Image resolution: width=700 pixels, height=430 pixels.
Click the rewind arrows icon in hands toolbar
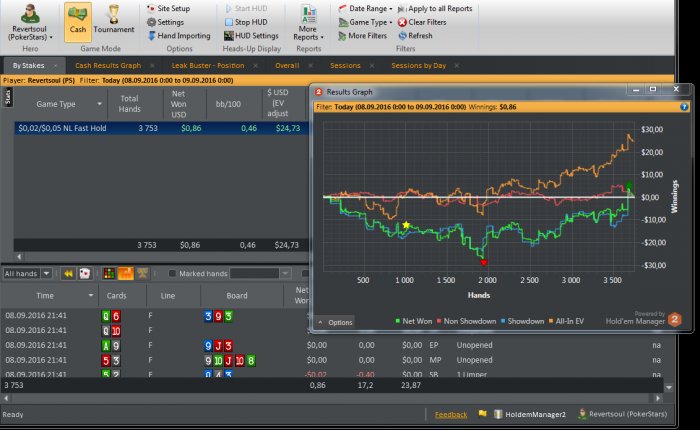(x=68, y=273)
